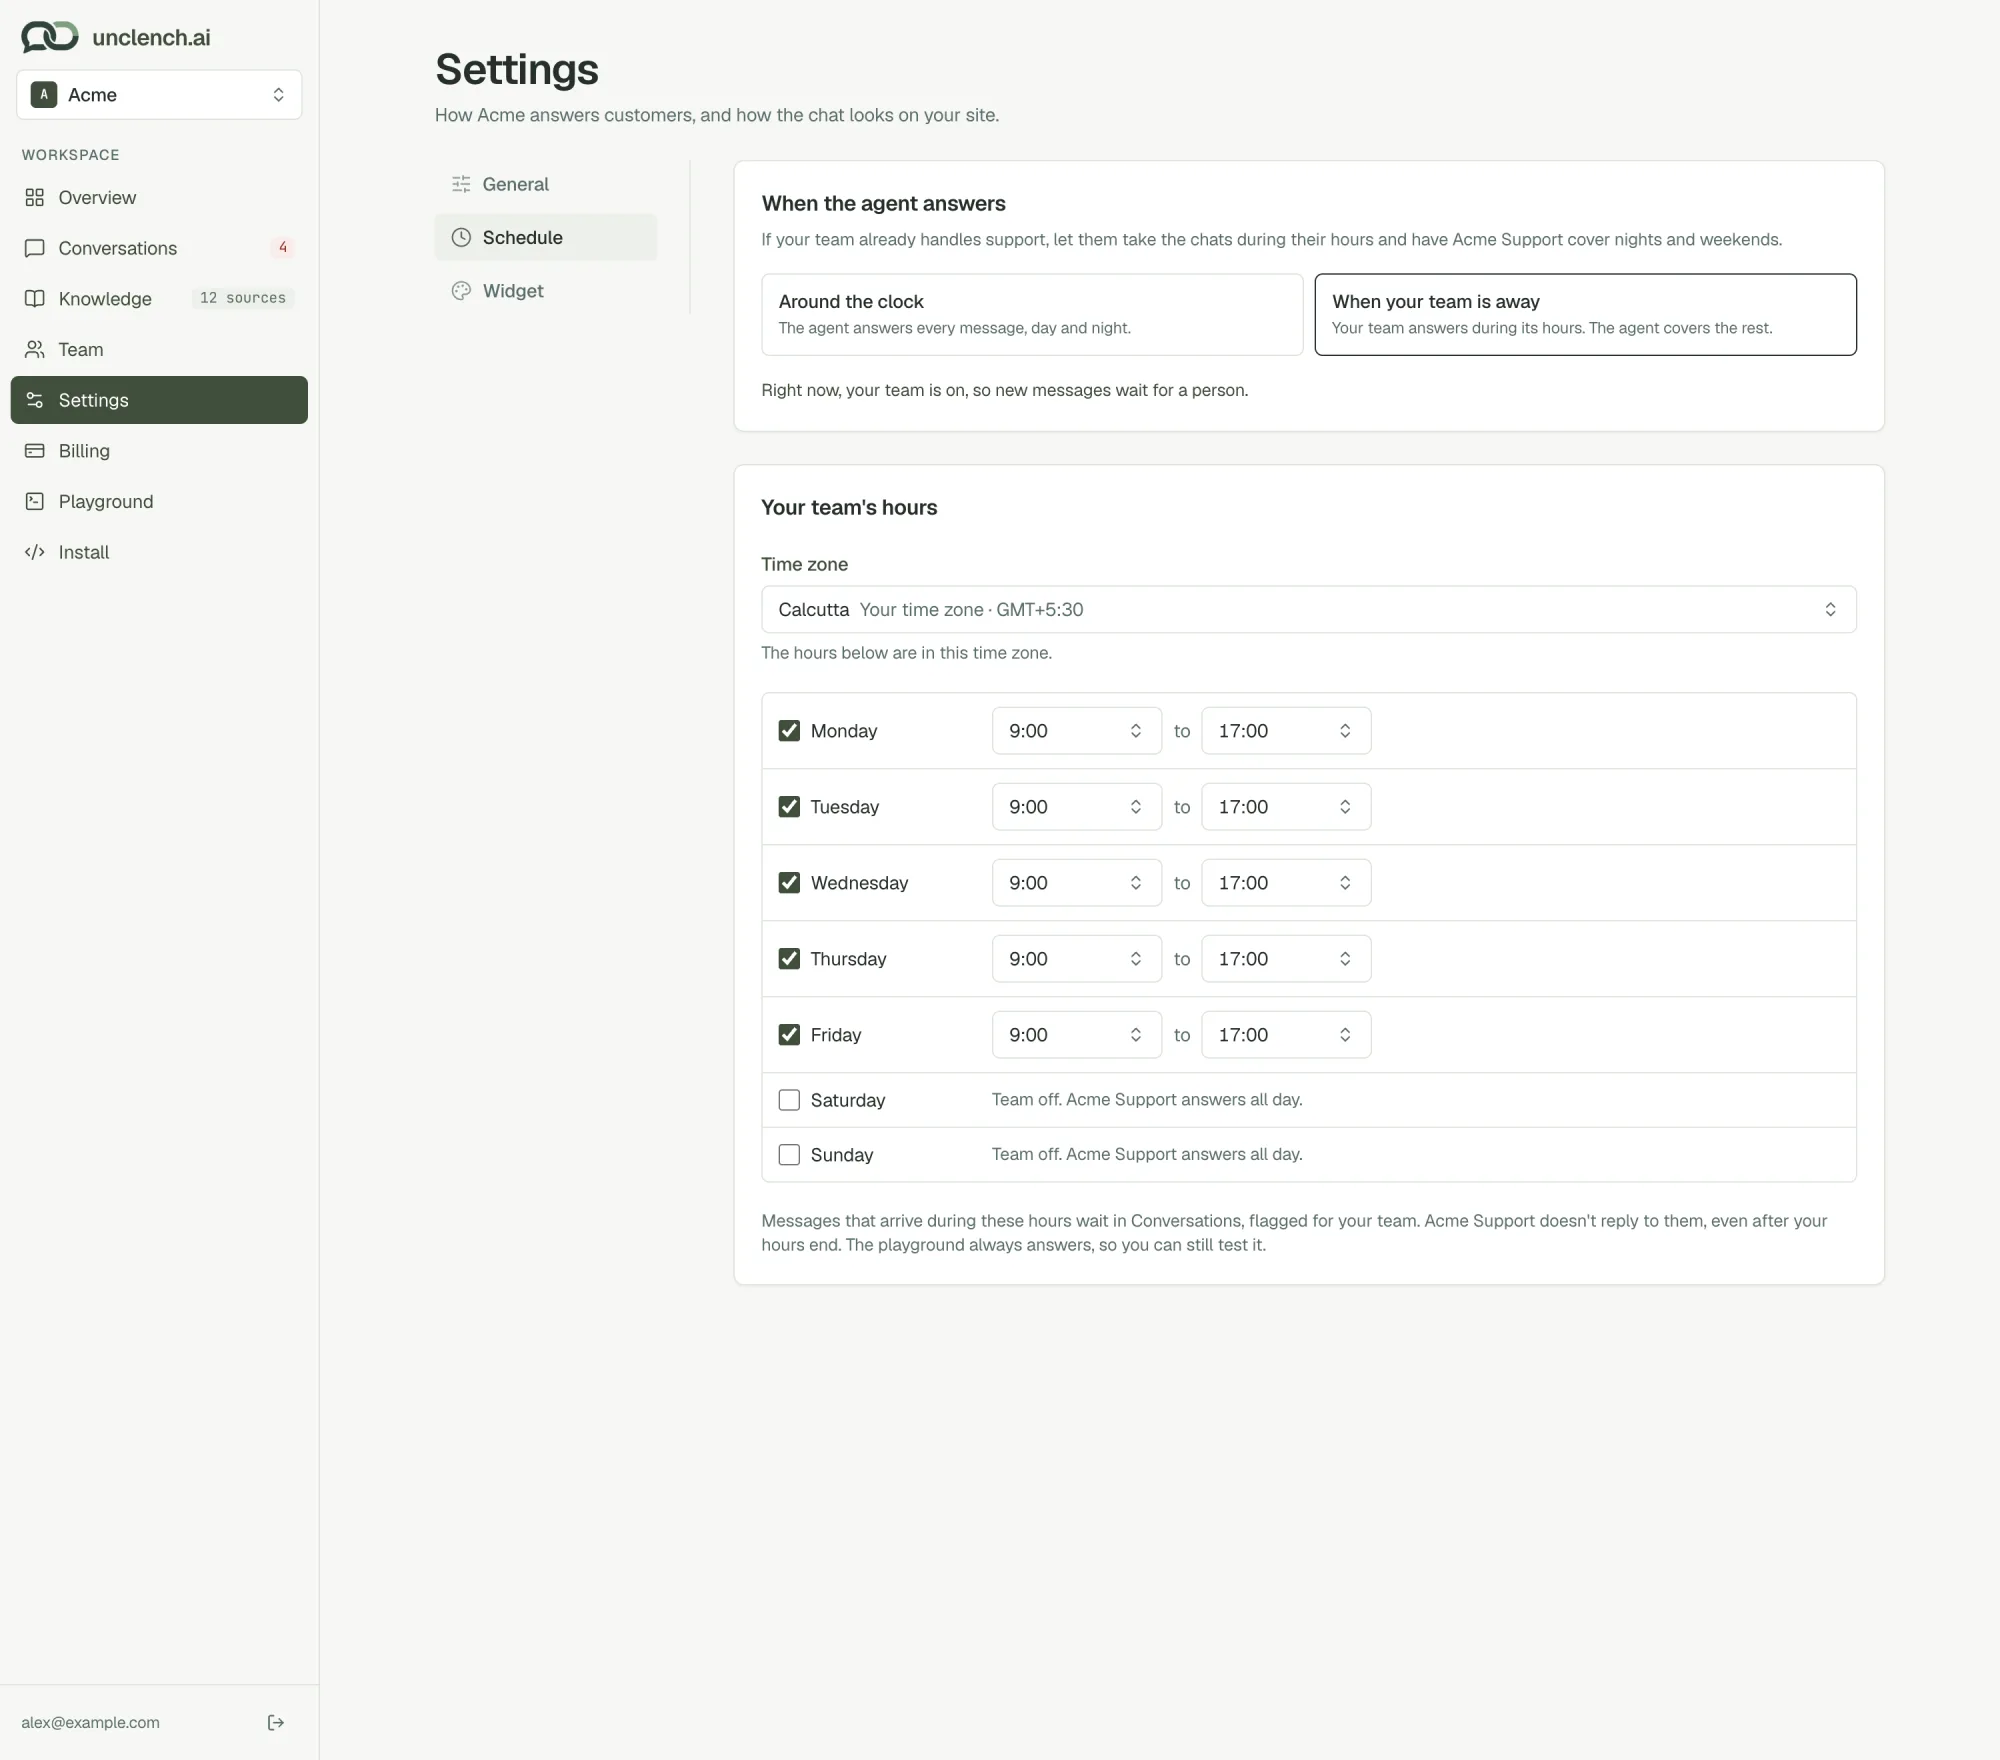Viewport: 2000px width, 1760px height.
Task: Click the Time zone label
Action: click(804, 564)
